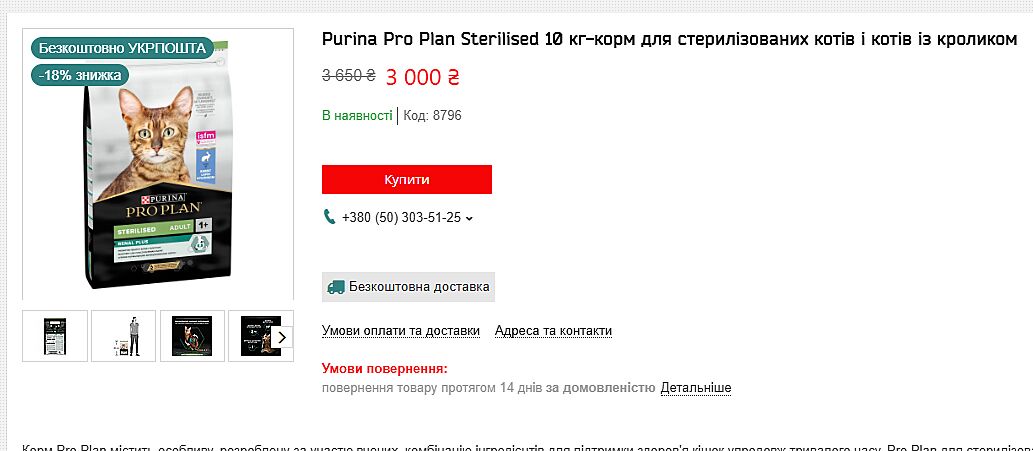
Task: Click the phone number +380 (50) 303-51-25
Action: 401,217
